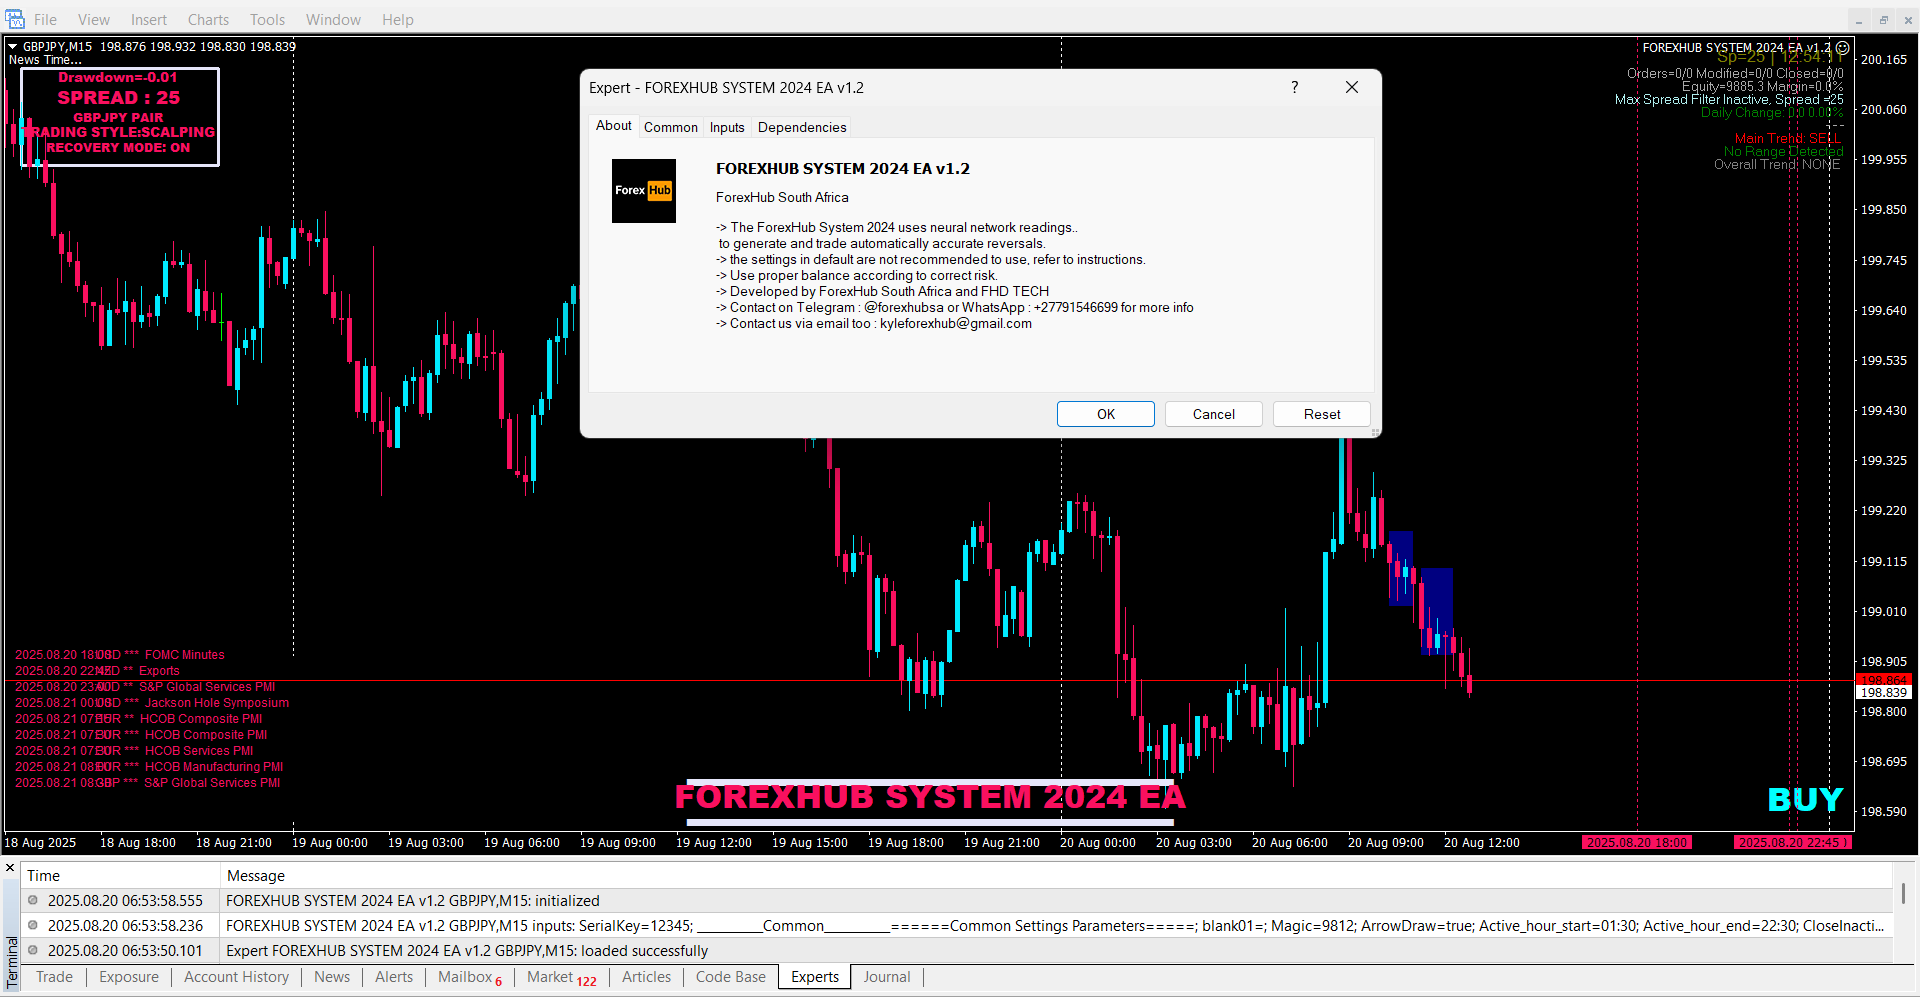Click the 'RECOVERY MODE: ON' label on the chart
The image size is (1920, 998).
click(x=118, y=148)
